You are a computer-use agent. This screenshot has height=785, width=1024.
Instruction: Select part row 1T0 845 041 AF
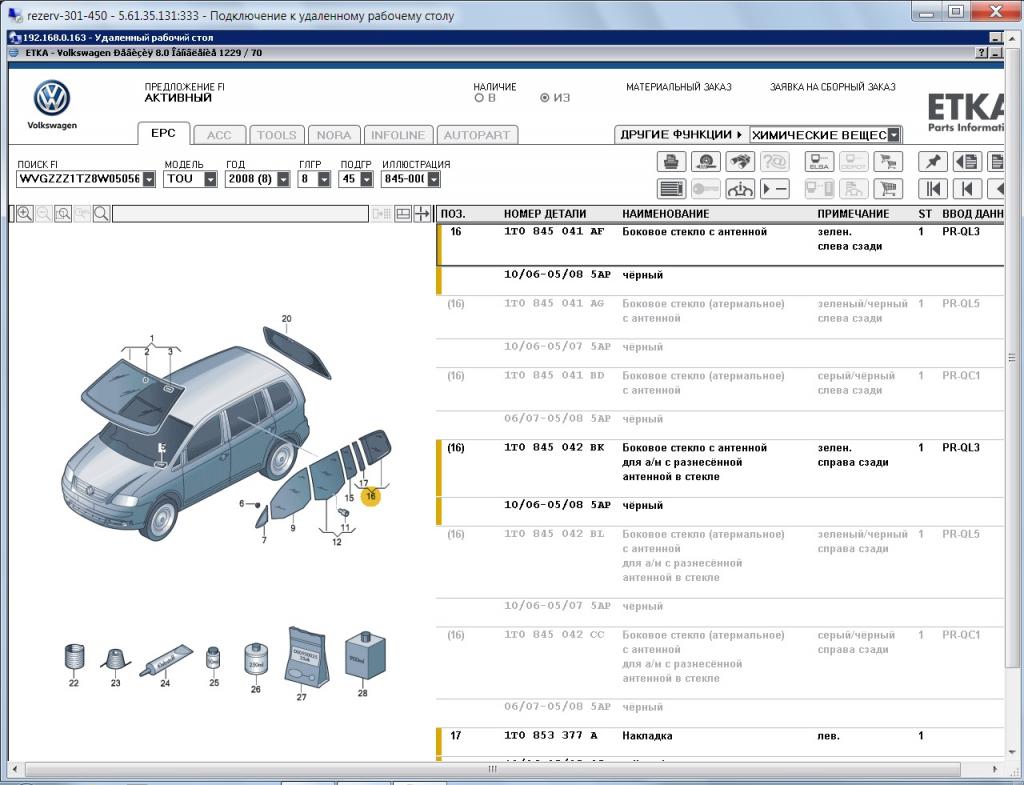click(x=720, y=245)
